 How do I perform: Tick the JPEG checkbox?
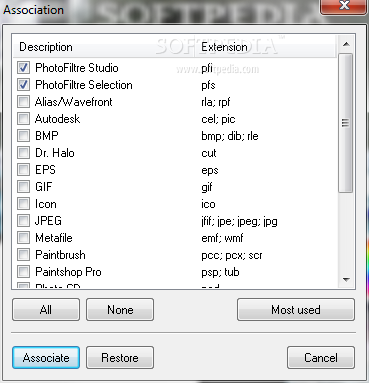23,221
